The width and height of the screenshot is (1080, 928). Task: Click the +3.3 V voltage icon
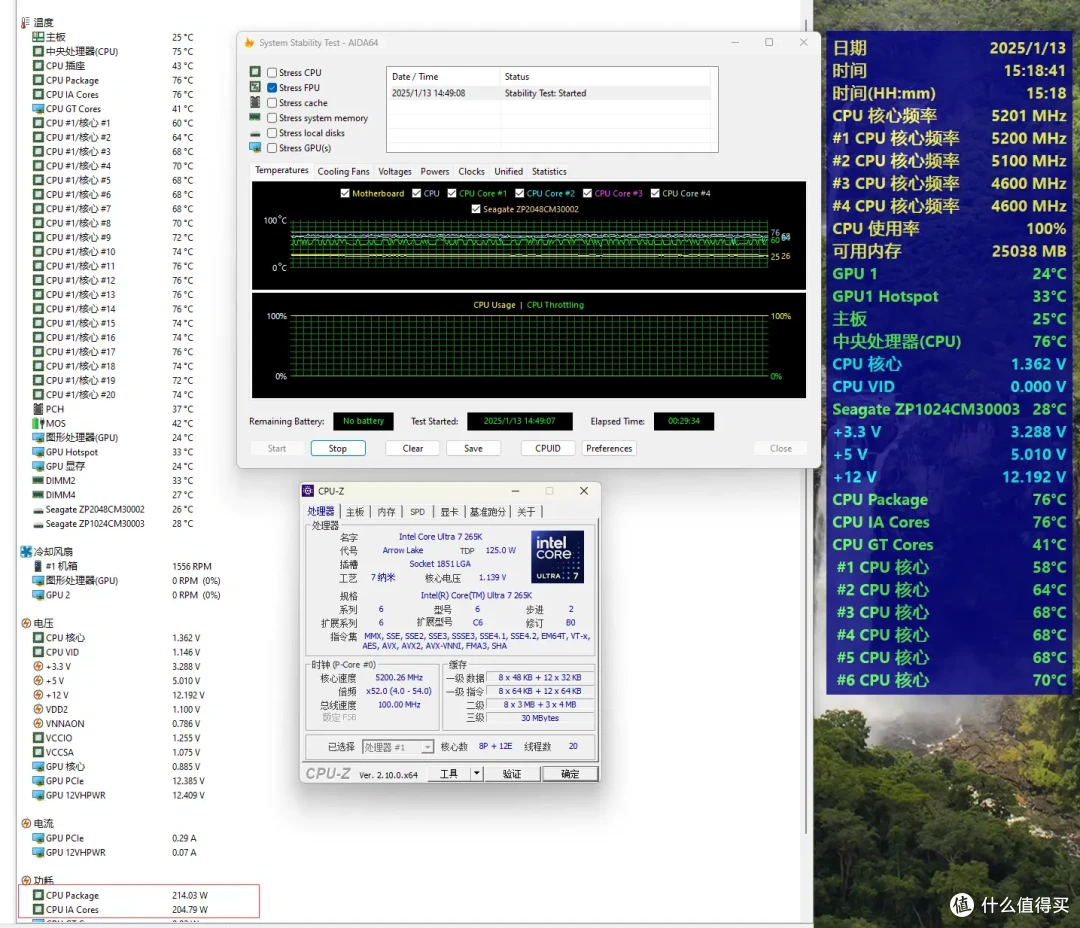[x=39, y=666]
